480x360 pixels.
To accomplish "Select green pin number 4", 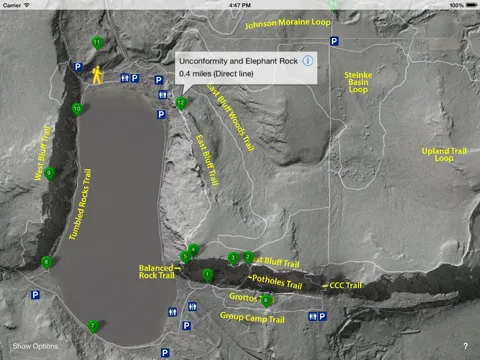I will pos(194,250).
